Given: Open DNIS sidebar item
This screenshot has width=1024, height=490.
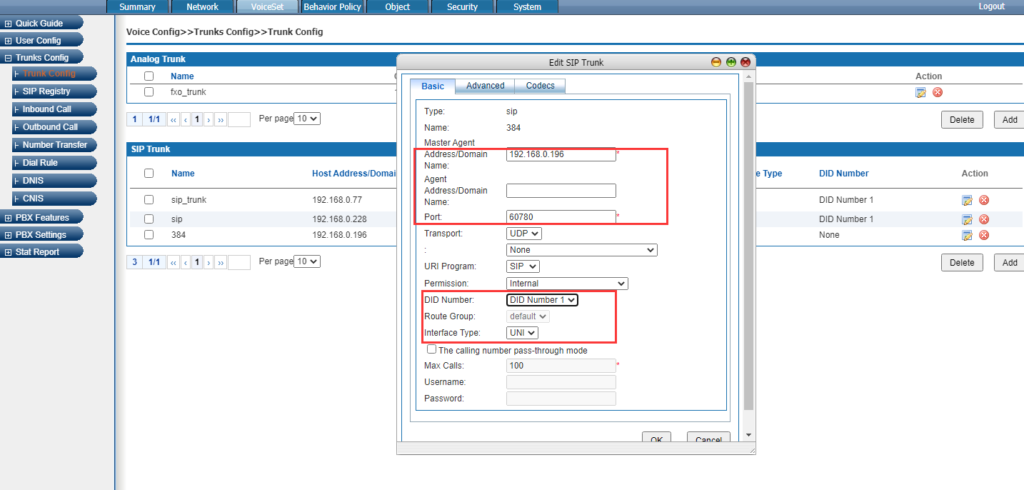Looking at the screenshot, I should tap(54, 180).
